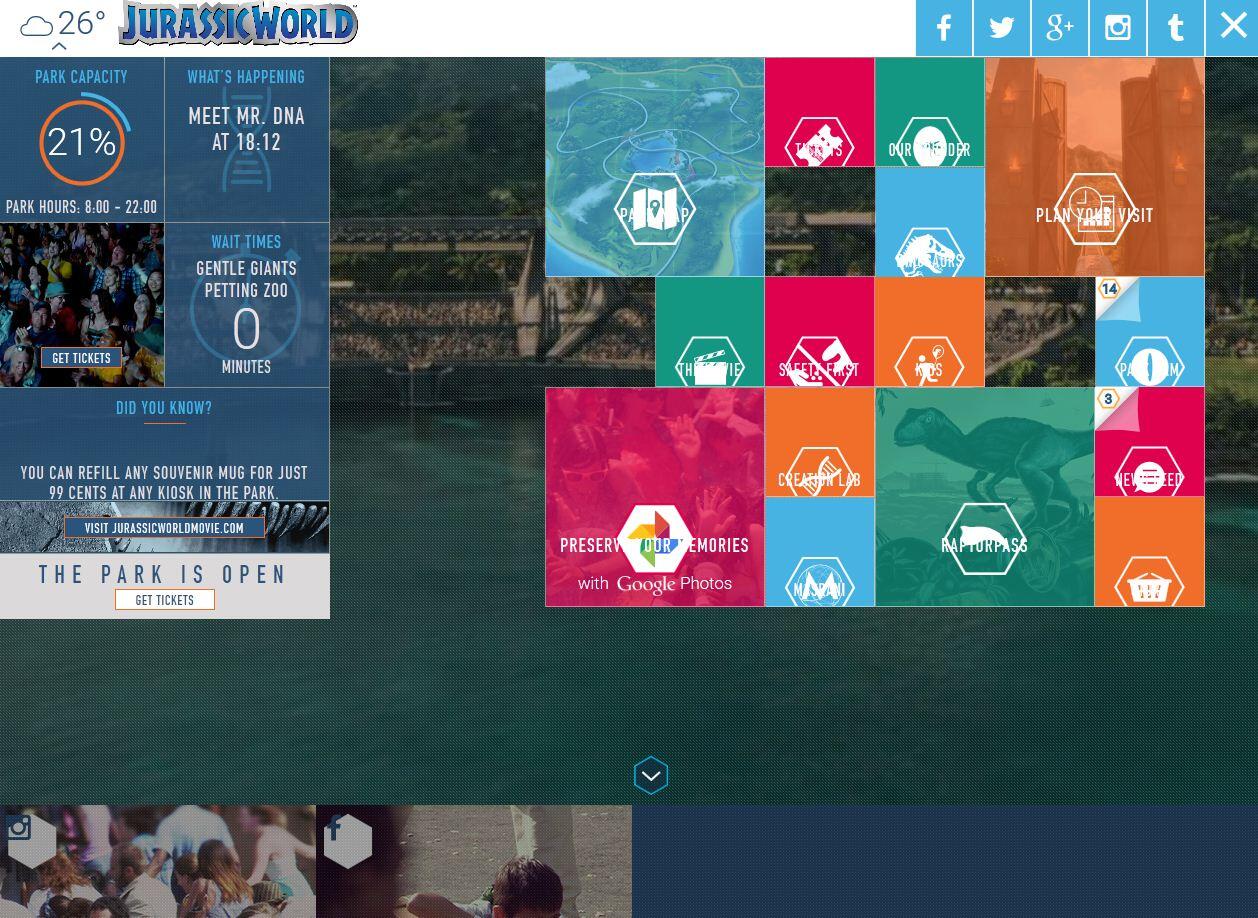Screen dimensions: 1258x918
Task: Open Preserve Your Memories Google Photos tile
Action: point(655,497)
